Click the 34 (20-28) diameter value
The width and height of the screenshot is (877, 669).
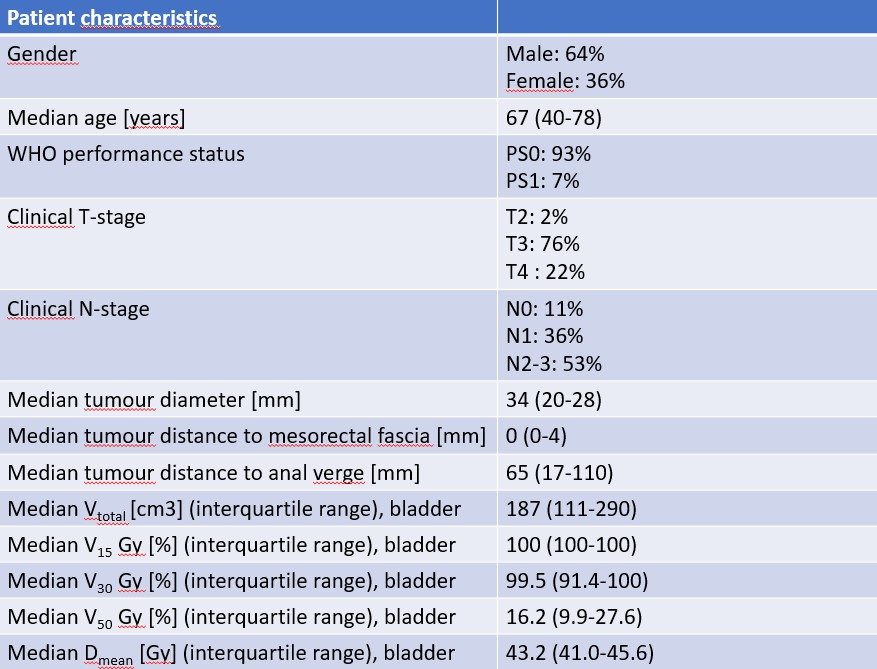click(554, 400)
